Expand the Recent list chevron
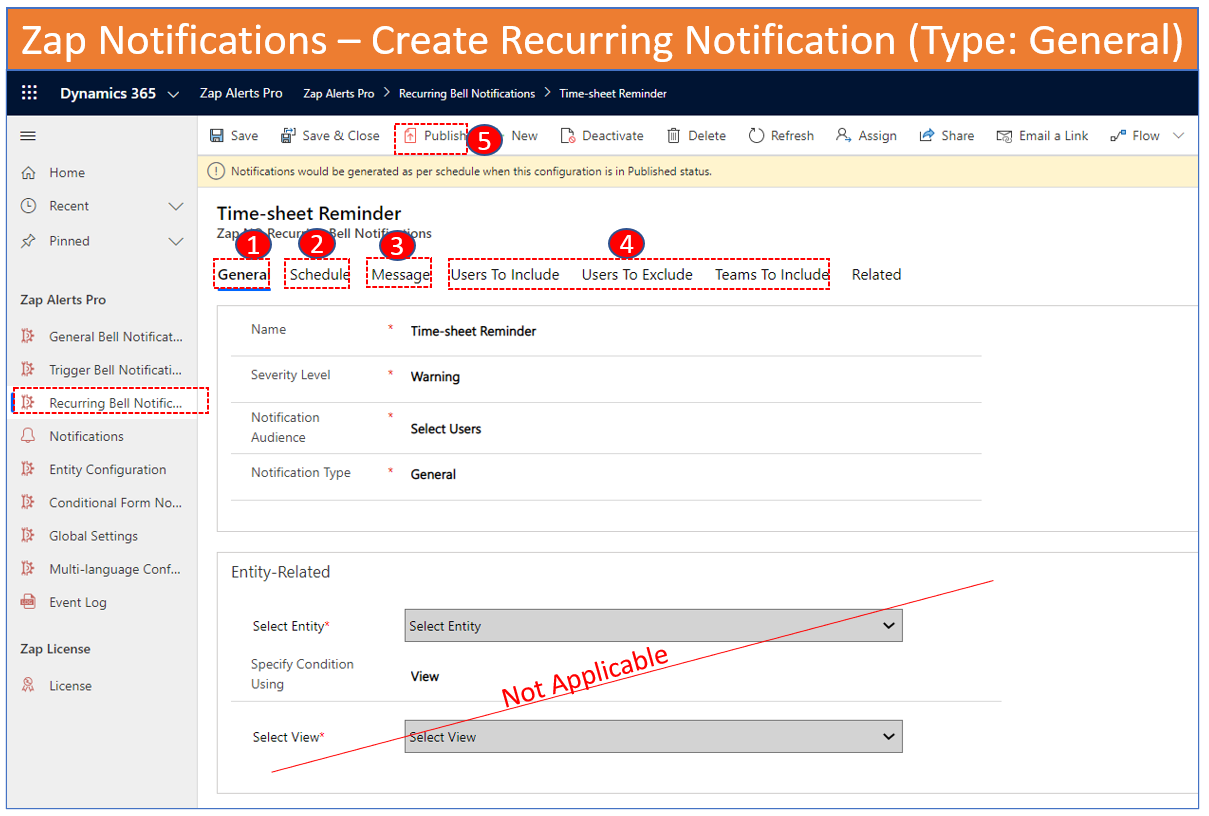 pyautogui.click(x=176, y=206)
